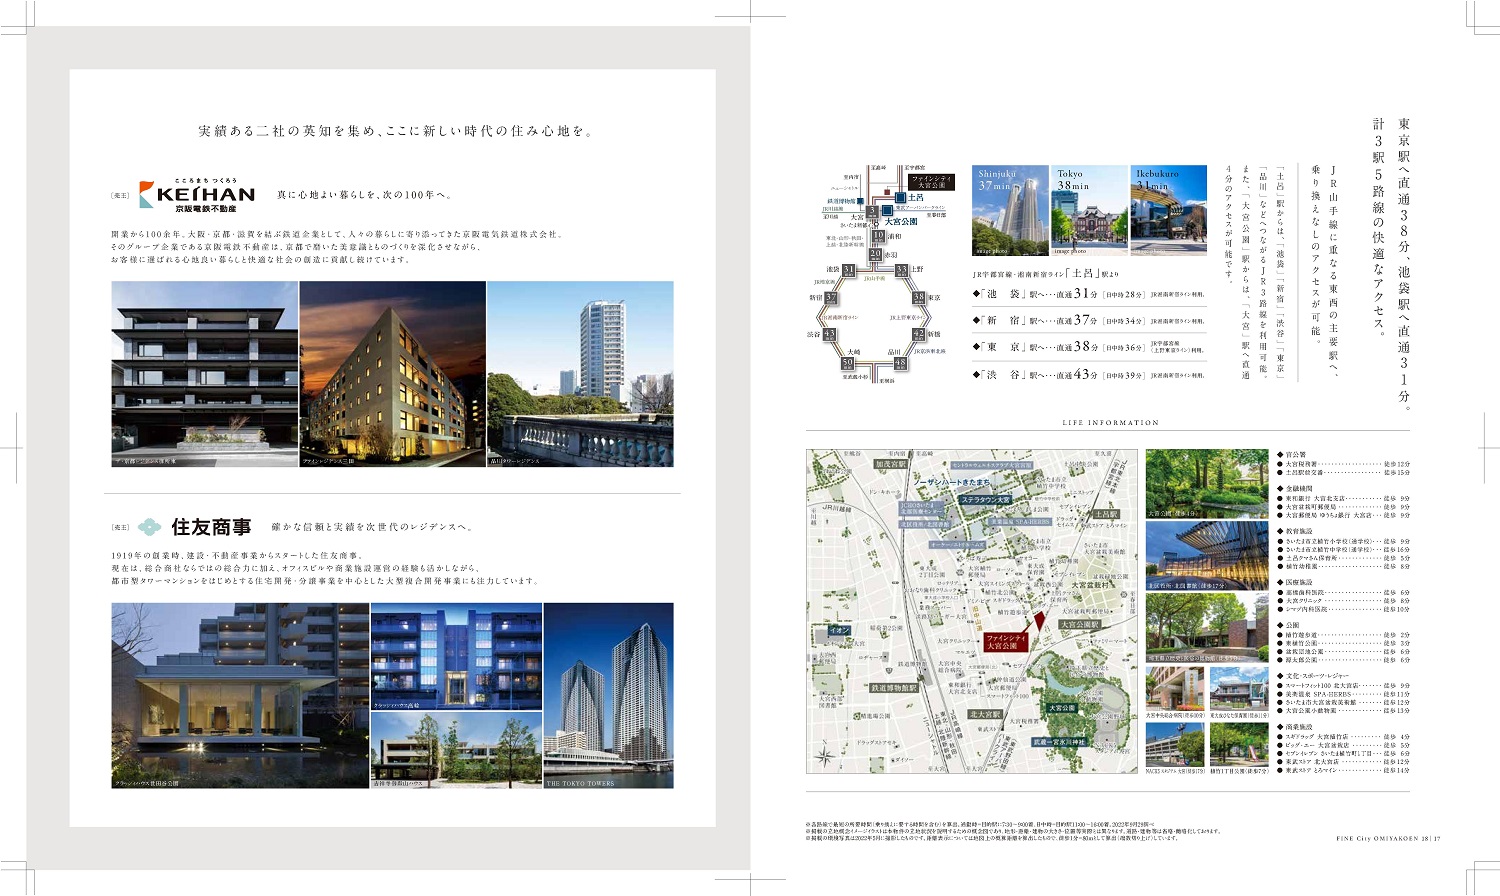
Task: Click the 50 minute Osaki node on route diagram
Action: [847, 363]
